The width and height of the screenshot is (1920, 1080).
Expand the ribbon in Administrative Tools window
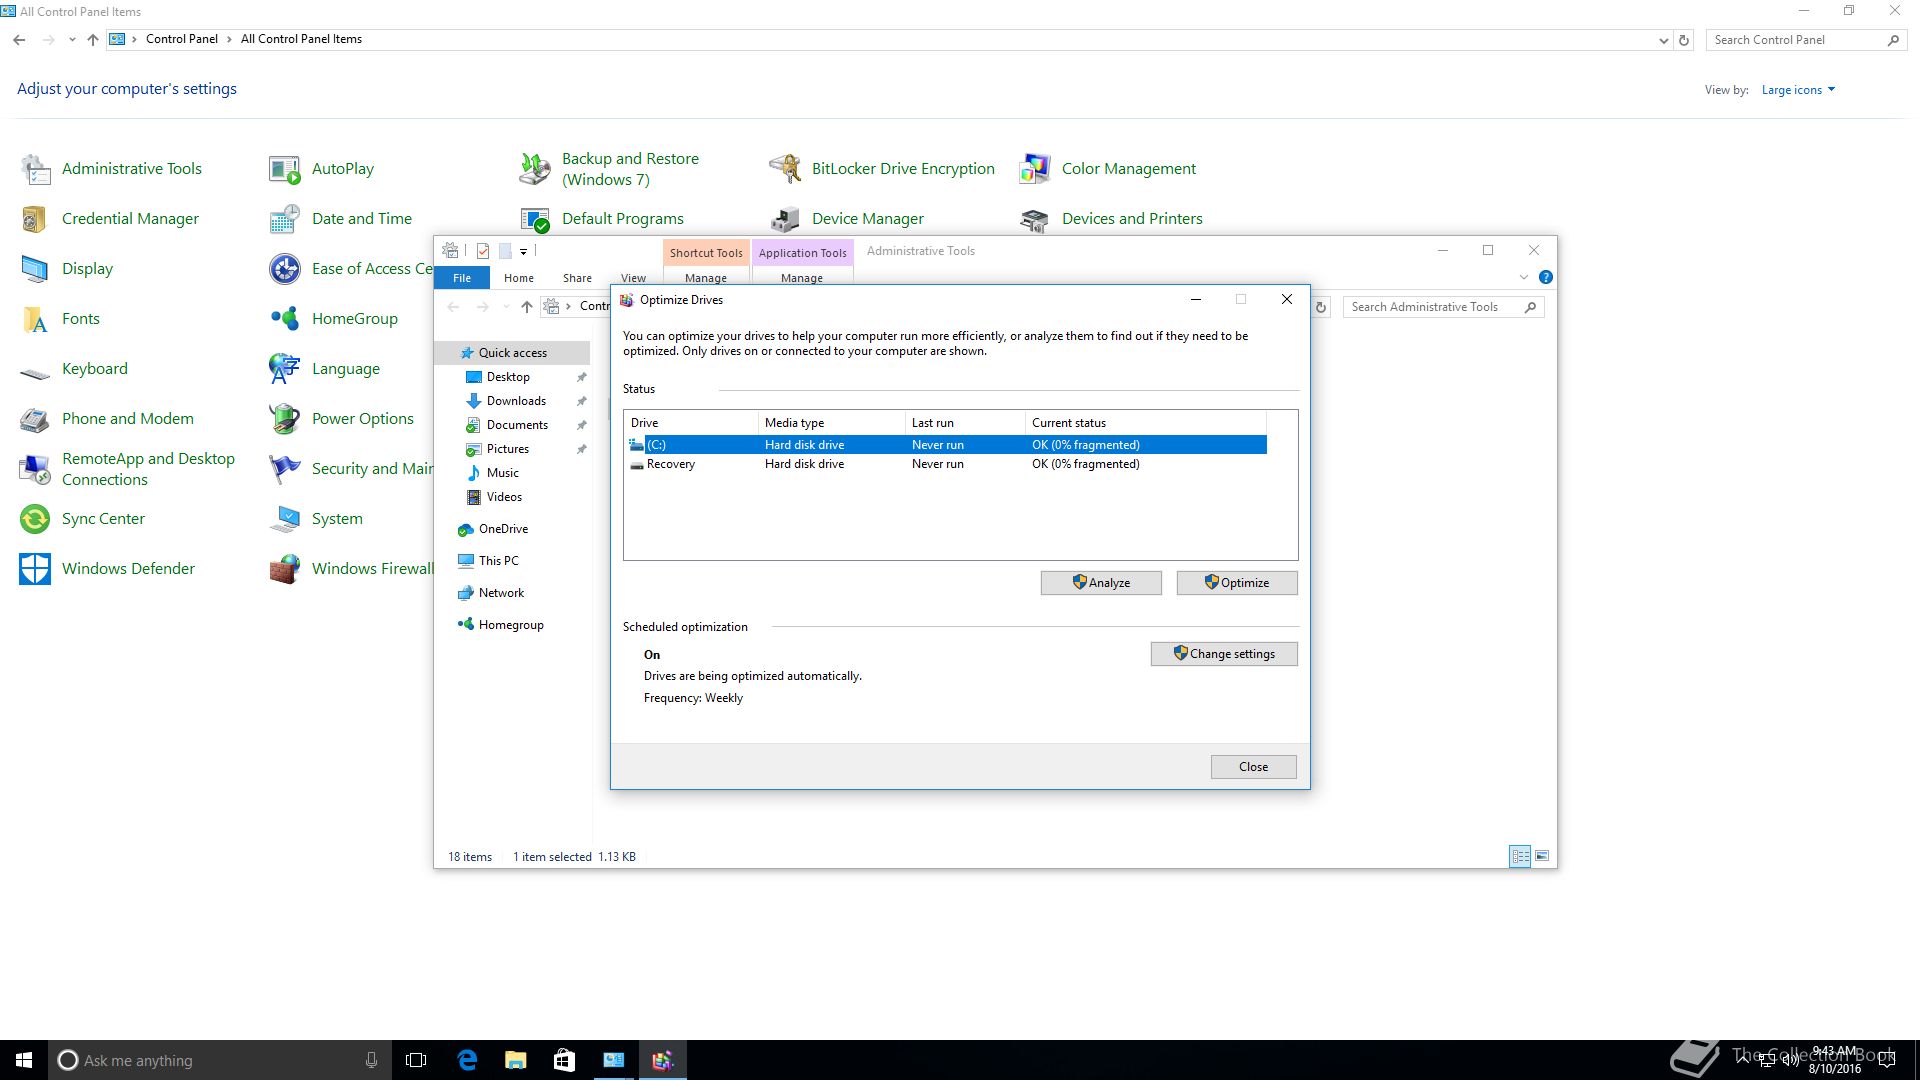click(x=1524, y=277)
